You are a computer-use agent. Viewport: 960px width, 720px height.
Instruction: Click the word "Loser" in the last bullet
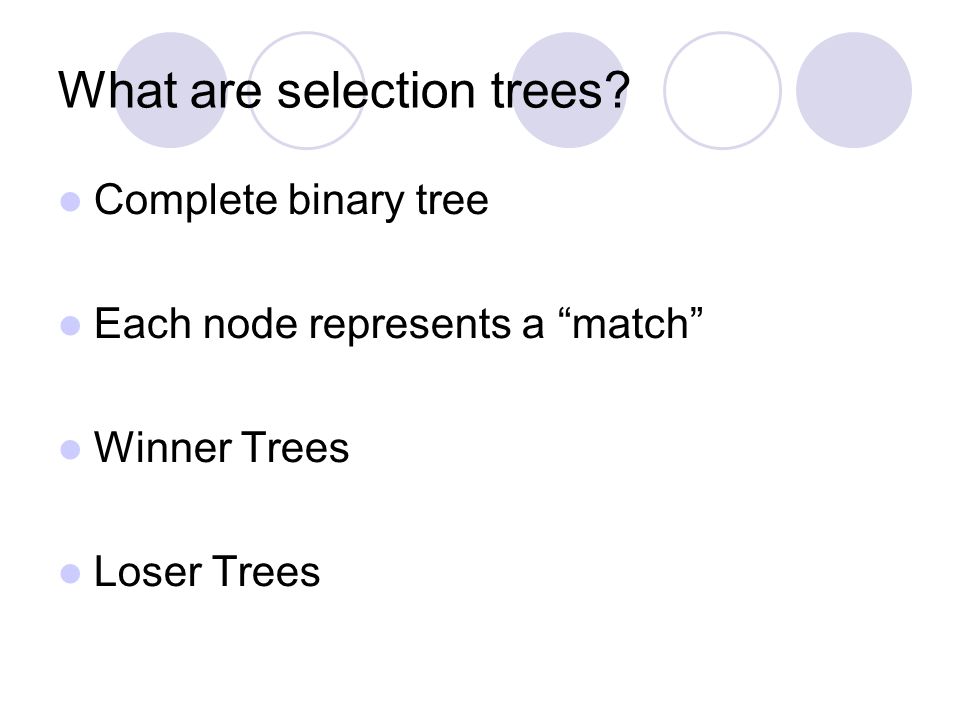148,571
